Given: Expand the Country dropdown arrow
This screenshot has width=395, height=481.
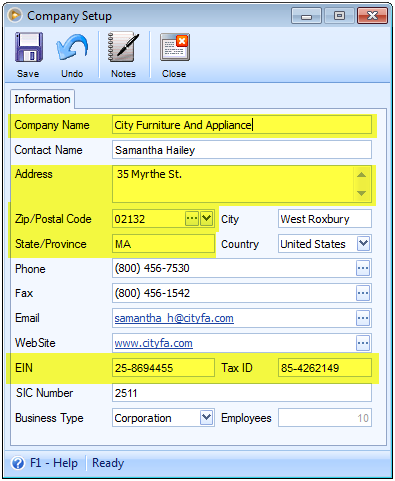Looking at the screenshot, I should tap(363, 243).
